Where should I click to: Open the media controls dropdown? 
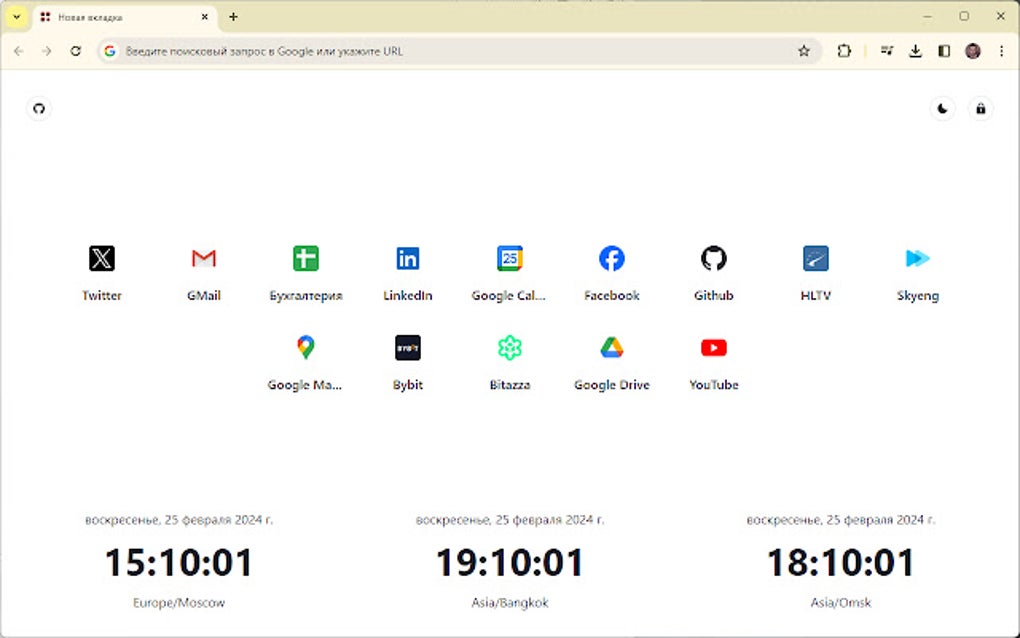(886, 50)
